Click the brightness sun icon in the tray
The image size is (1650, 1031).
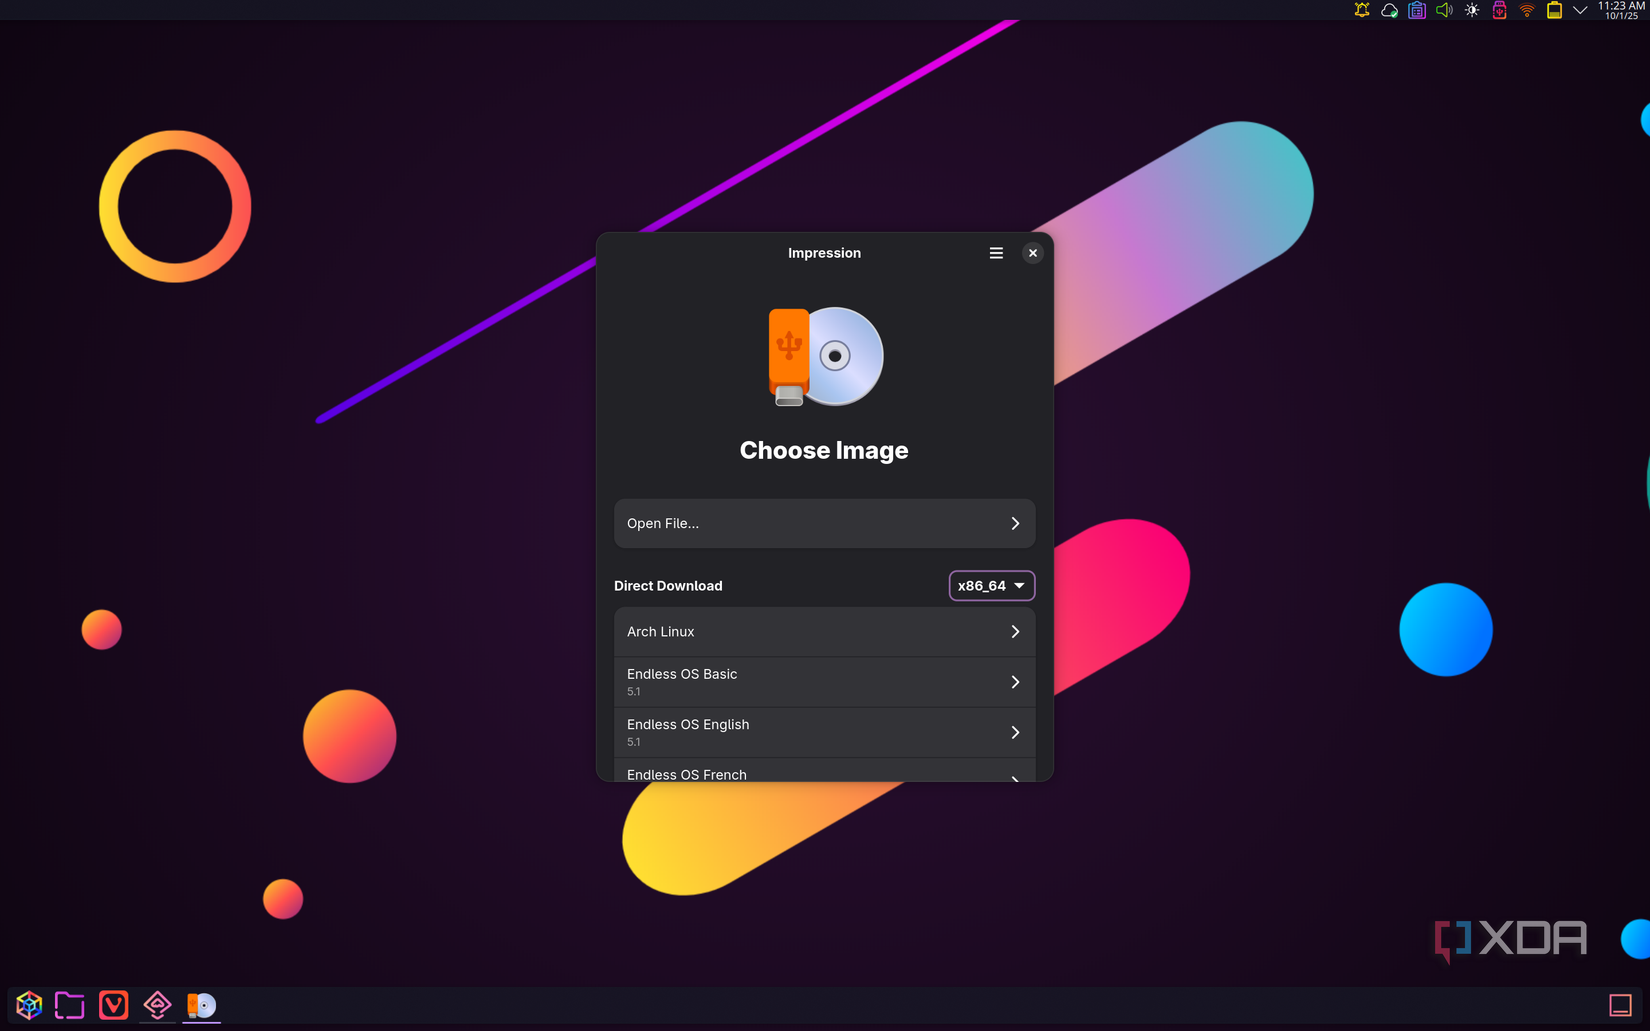coord(1472,10)
